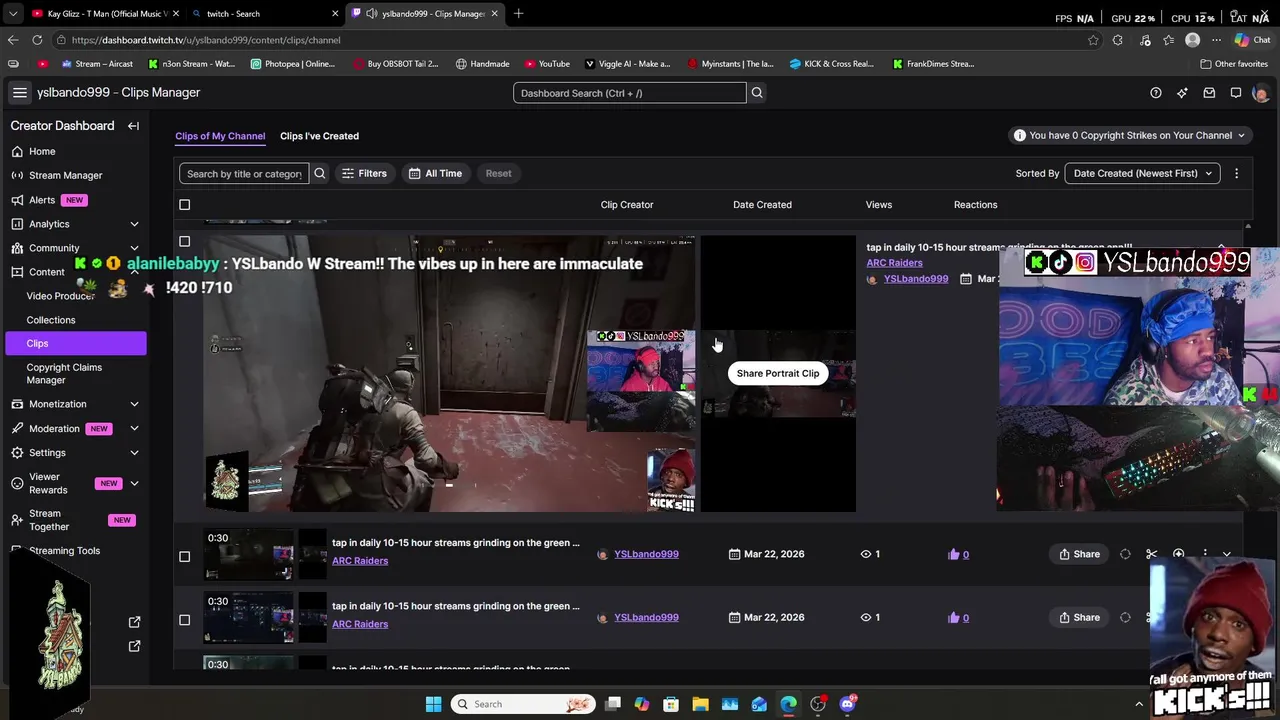1280x720 pixels.
Task: Tick checkbox for second Mar 22 clip row
Action: [184, 620]
